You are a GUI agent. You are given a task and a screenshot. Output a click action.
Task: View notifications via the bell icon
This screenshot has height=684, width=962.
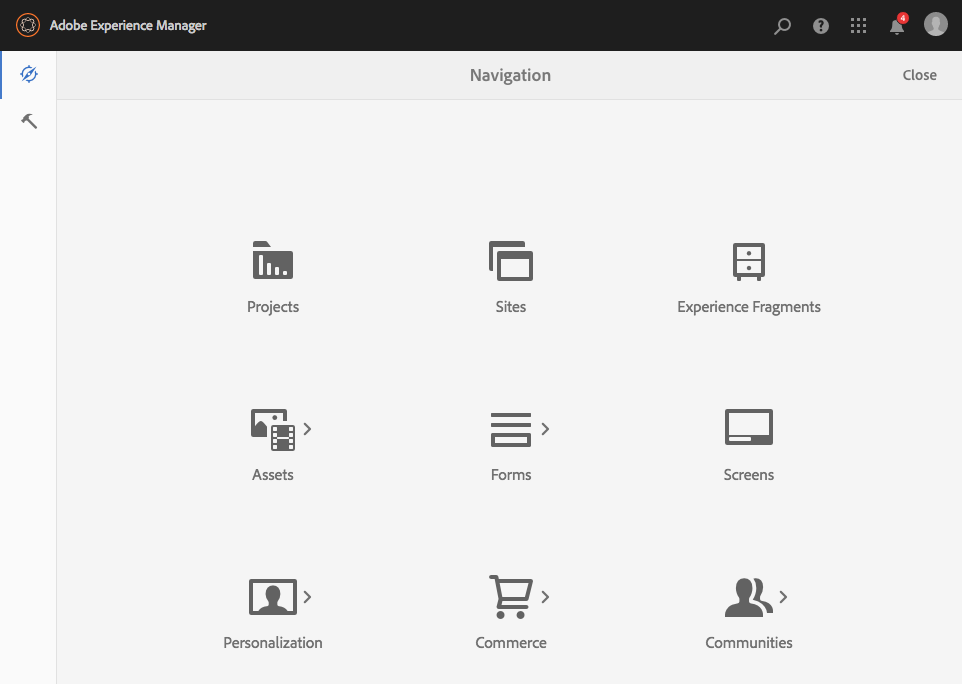[x=896, y=27]
